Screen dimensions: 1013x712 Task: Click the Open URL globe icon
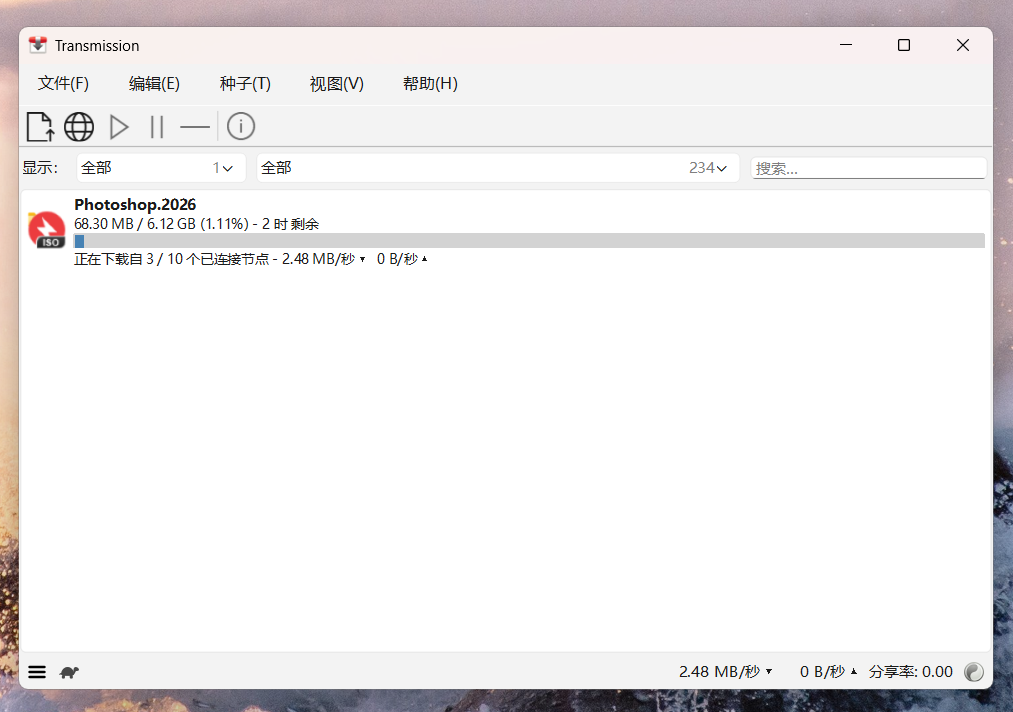(x=79, y=127)
